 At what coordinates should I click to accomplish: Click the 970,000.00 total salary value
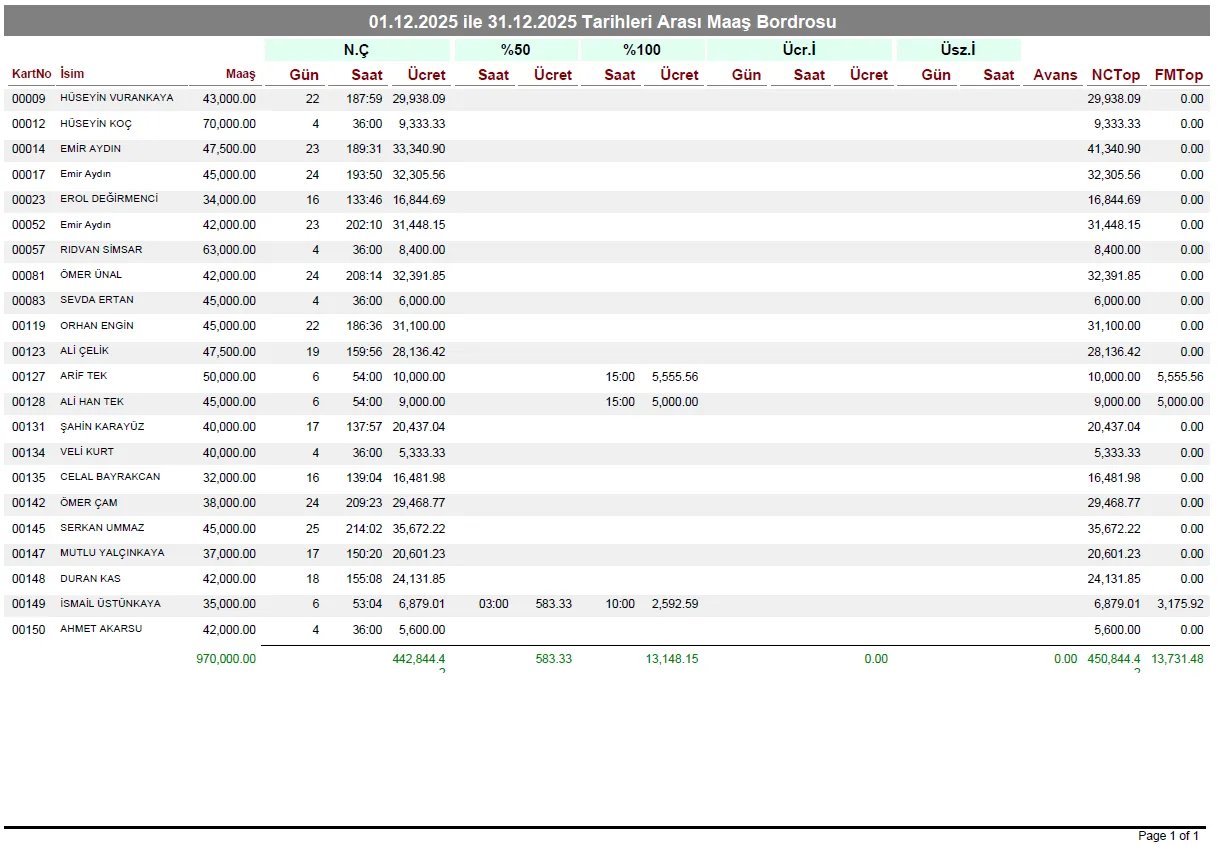(226, 659)
